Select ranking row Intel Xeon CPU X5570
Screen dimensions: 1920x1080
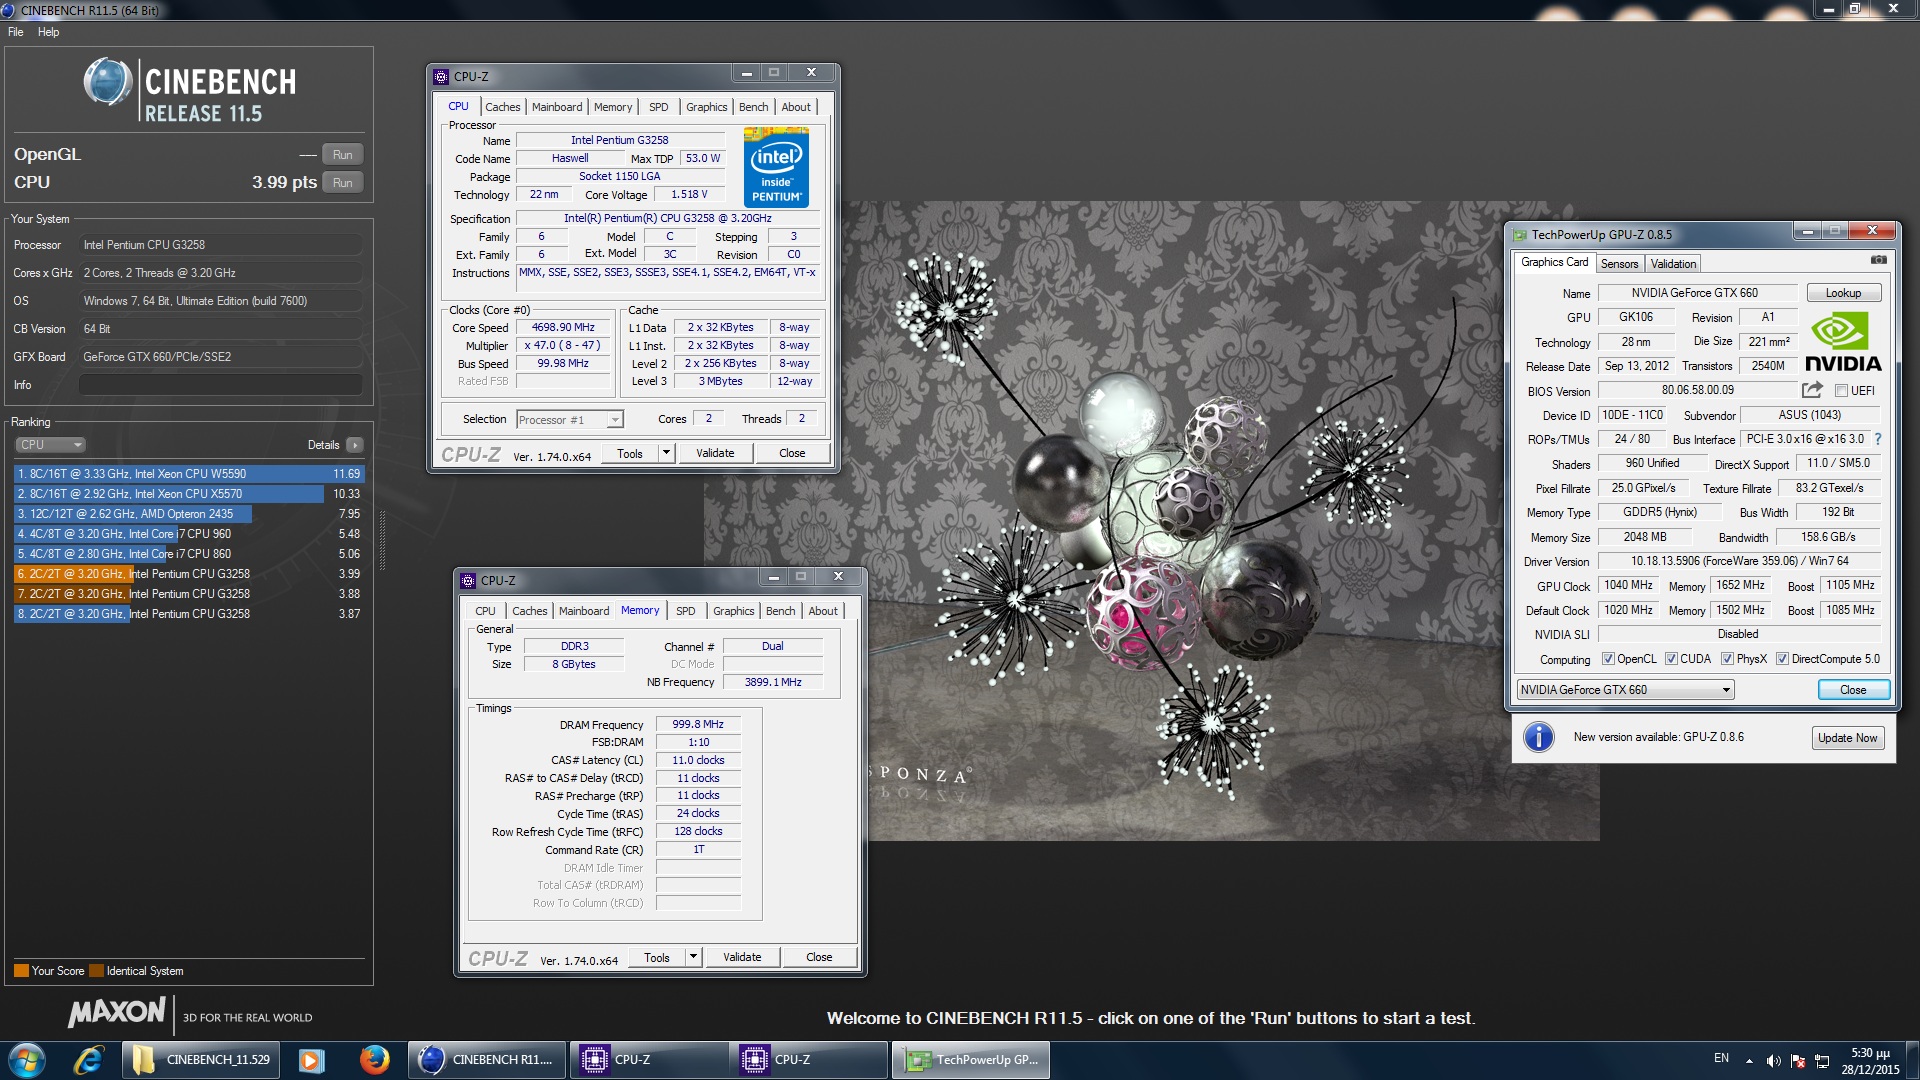188,494
